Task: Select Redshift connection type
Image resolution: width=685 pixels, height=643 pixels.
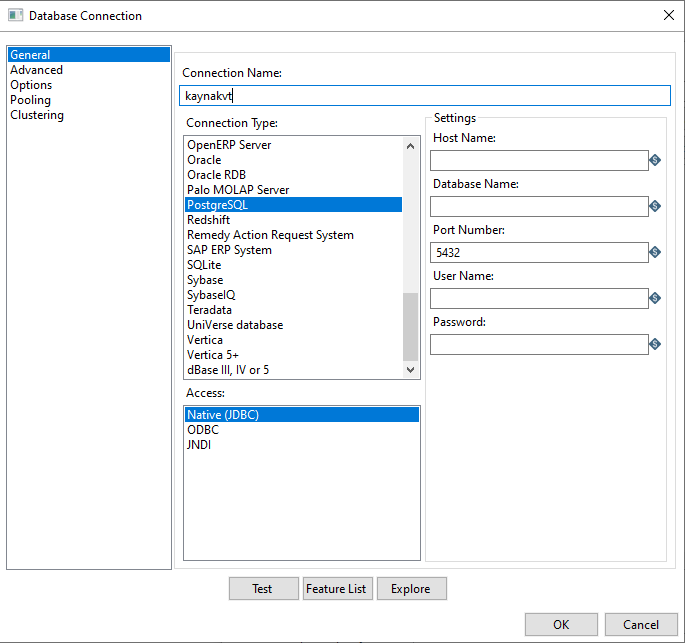Action: coord(293,220)
